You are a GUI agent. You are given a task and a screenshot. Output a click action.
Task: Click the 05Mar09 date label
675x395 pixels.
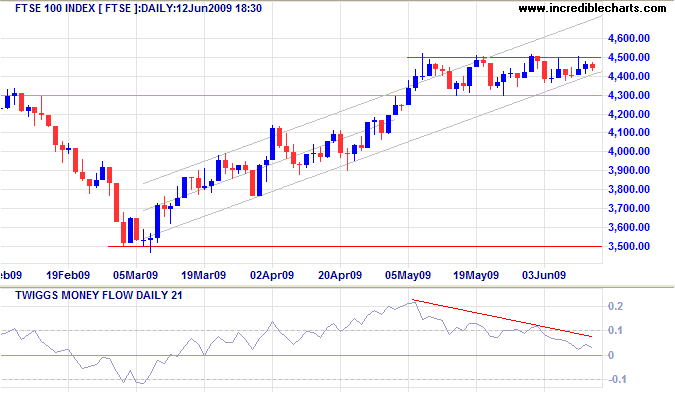(136, 275)
